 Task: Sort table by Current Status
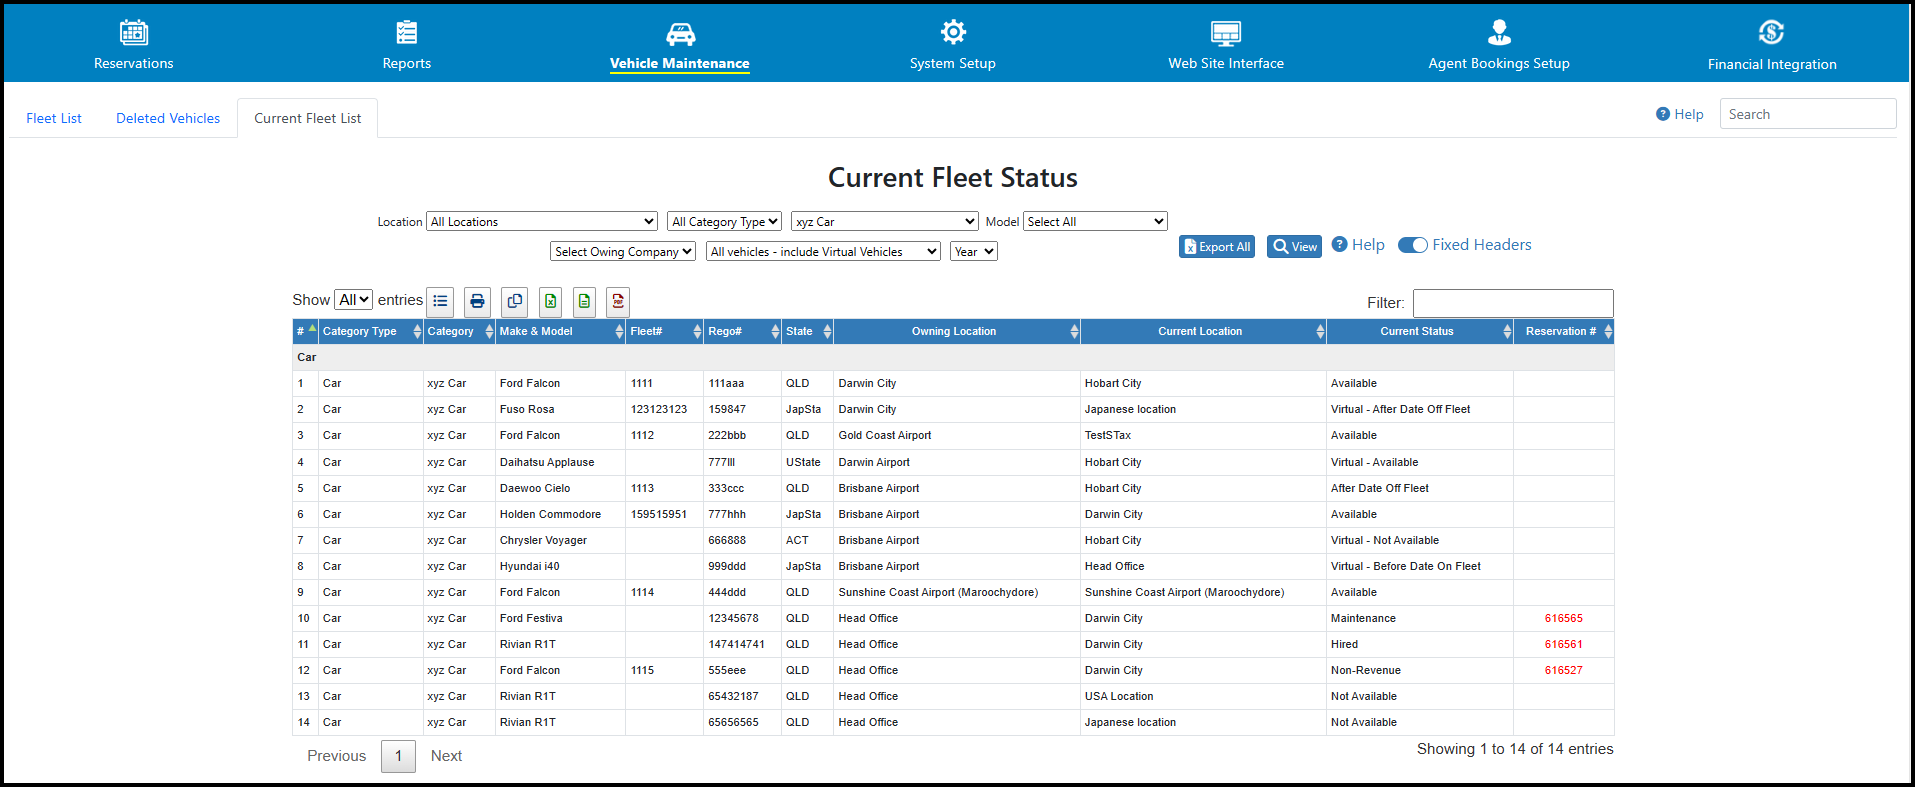click(1420, 331)
